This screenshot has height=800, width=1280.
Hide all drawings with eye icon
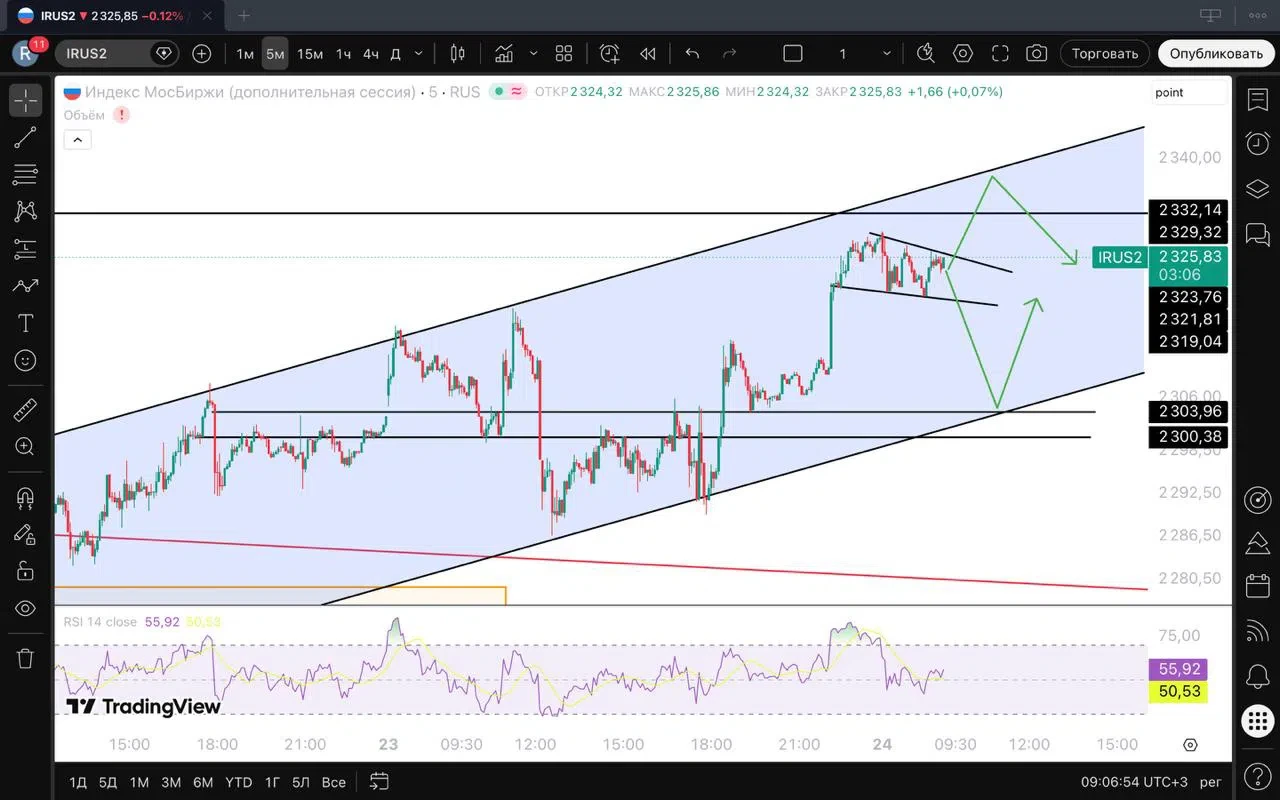pos(25,608)
